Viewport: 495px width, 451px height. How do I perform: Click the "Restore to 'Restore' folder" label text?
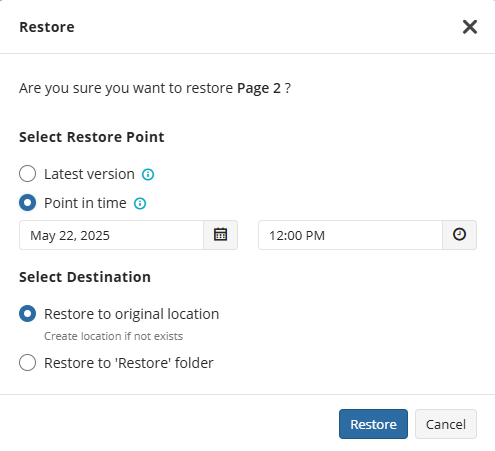(x=129, y=363)
